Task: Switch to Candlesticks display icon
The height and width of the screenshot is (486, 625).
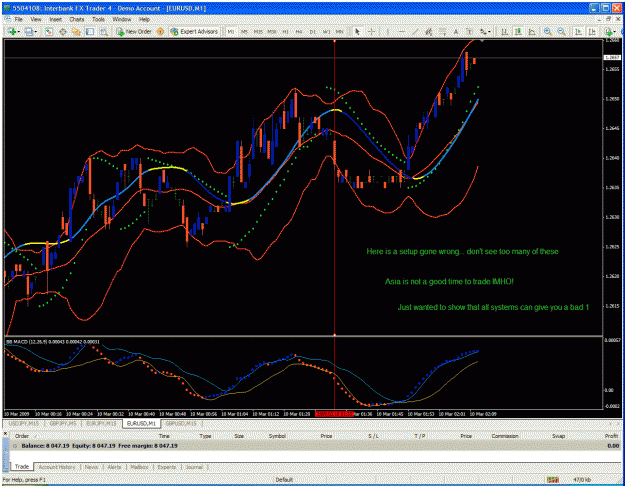Action: tap(518, 31)
